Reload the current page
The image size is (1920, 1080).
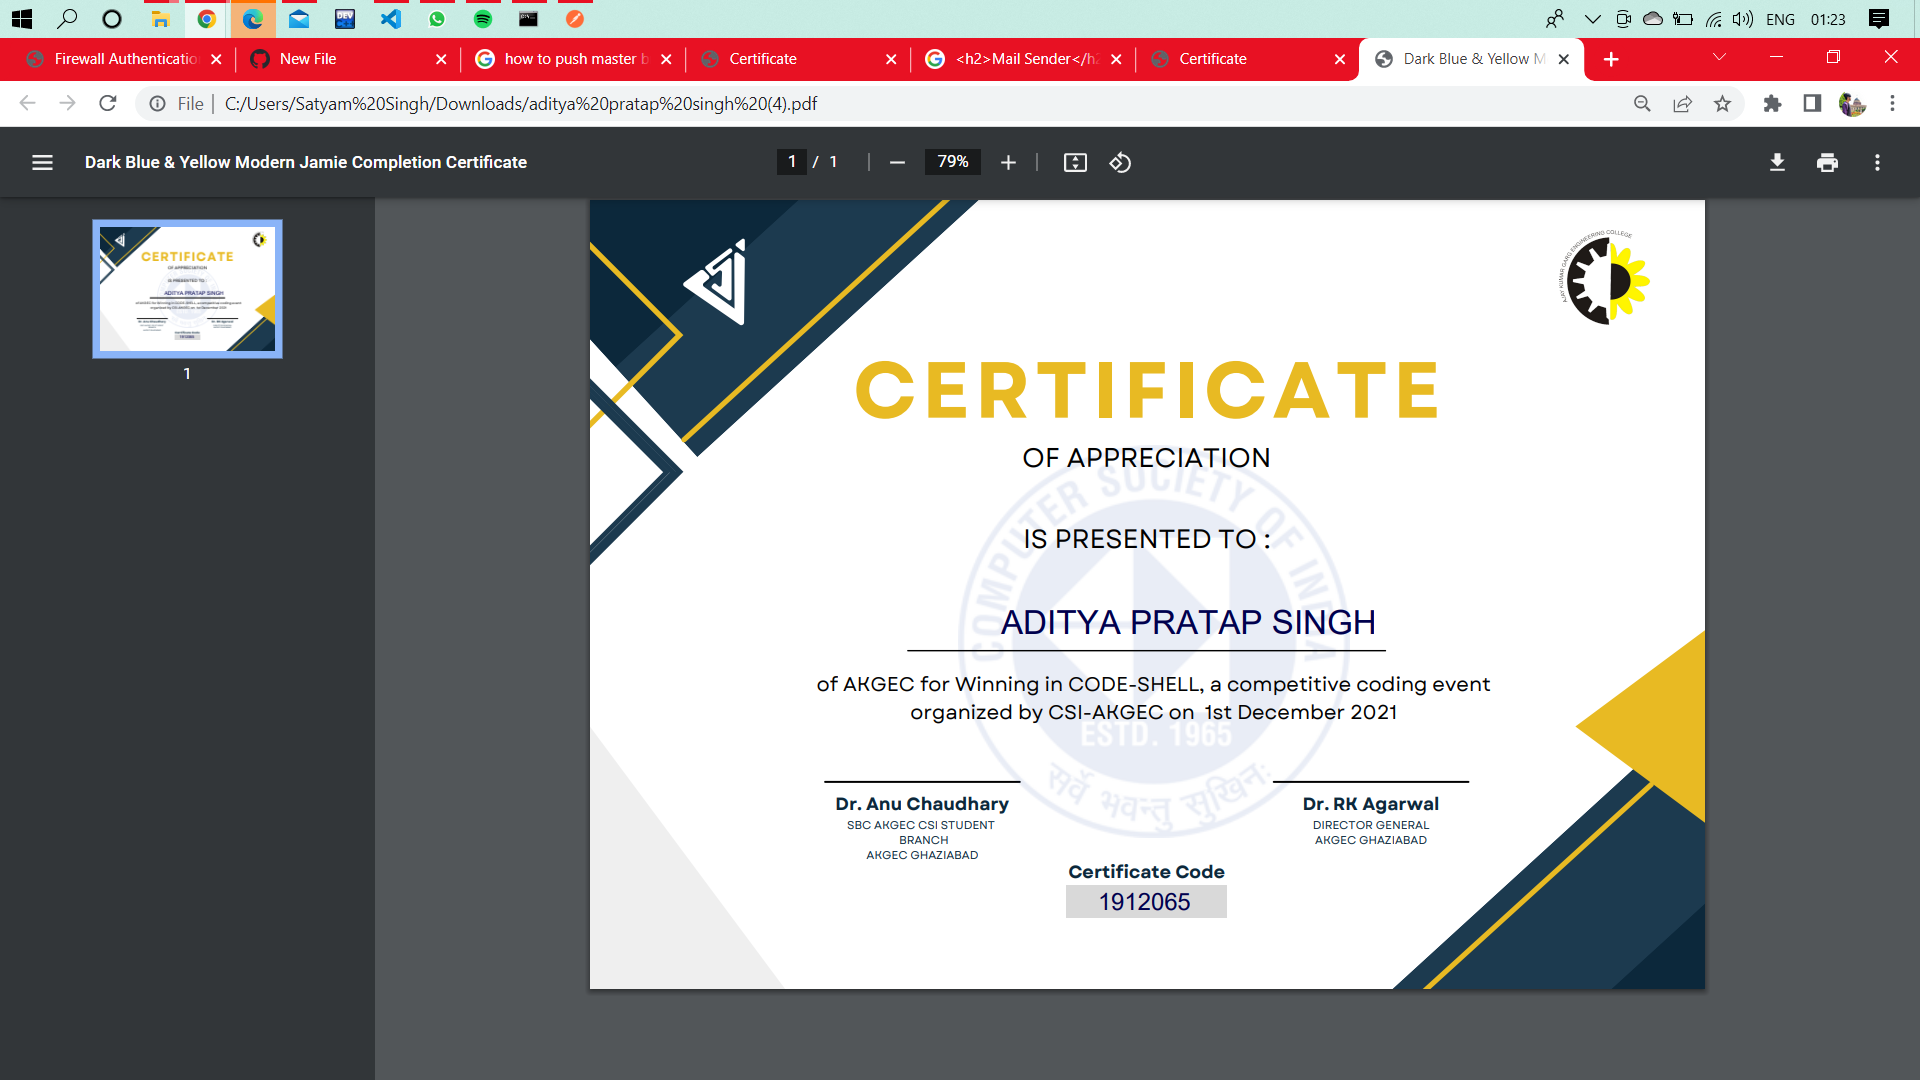[x=108, y=103]
